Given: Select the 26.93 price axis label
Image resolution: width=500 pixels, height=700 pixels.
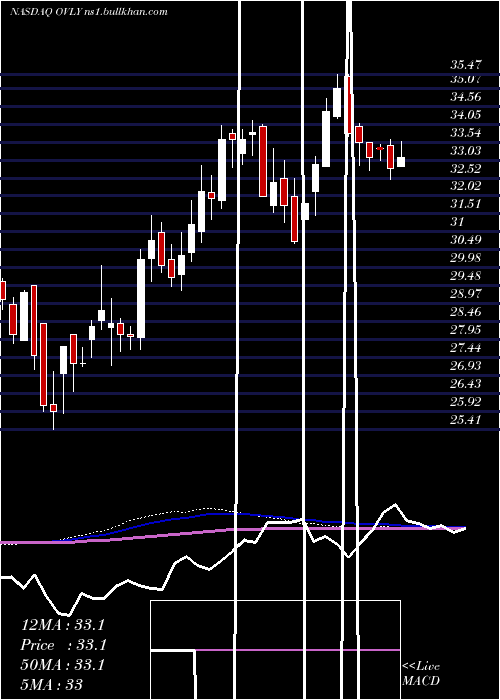Looking at the screenshot, I should [x=466, y=366].
